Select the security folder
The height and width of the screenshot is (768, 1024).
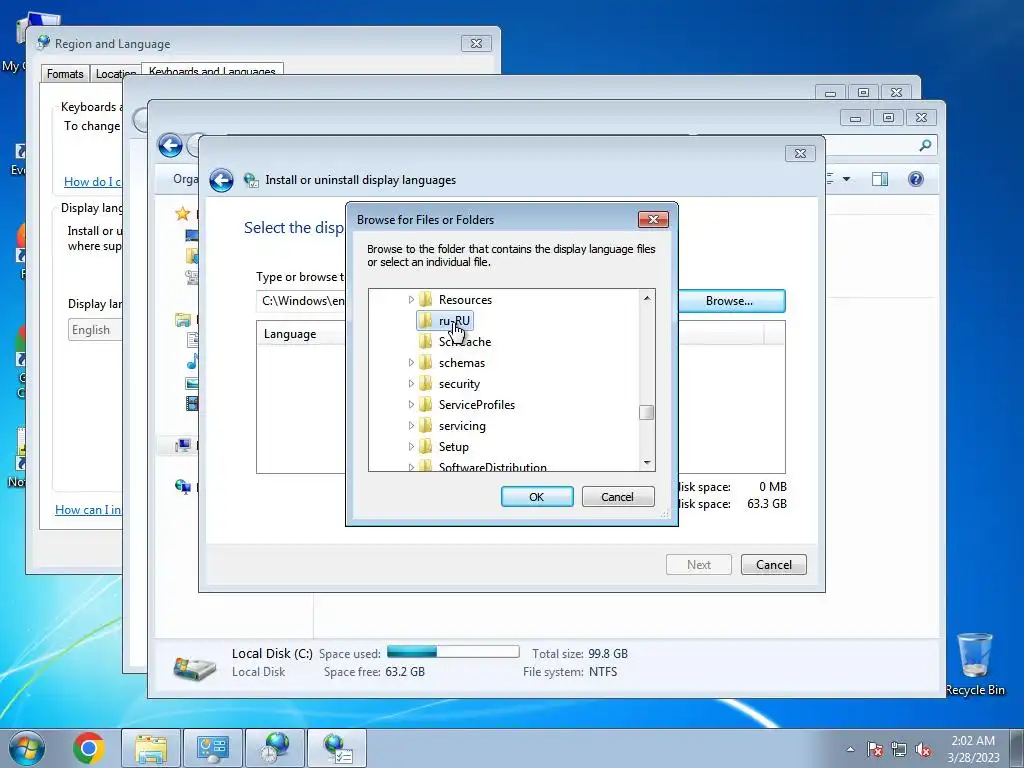point(459,383)
